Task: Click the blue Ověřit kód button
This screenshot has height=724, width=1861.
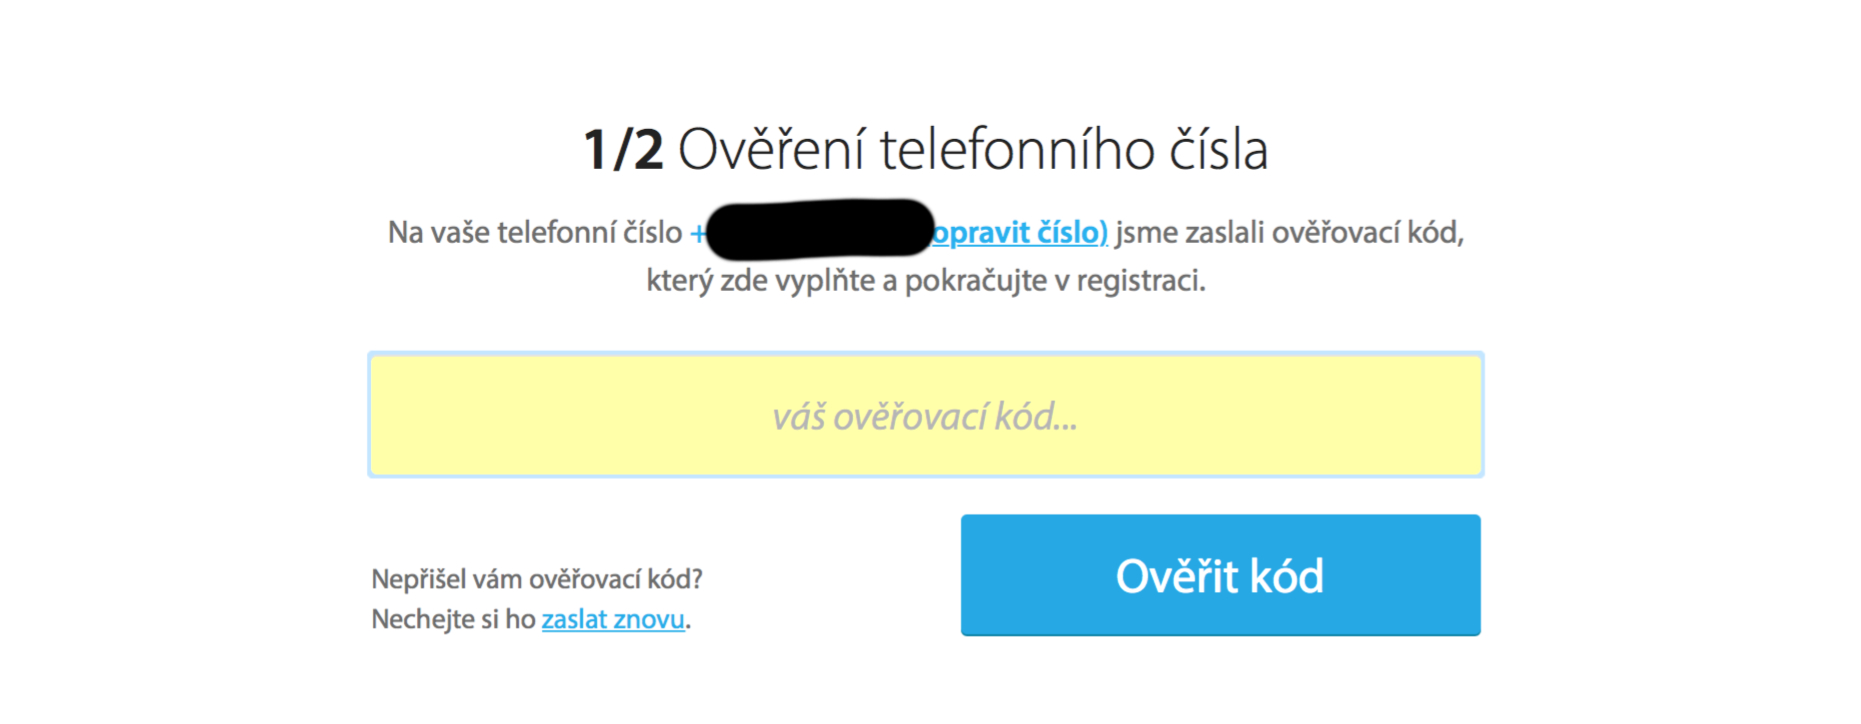Action: point(1220,575)
